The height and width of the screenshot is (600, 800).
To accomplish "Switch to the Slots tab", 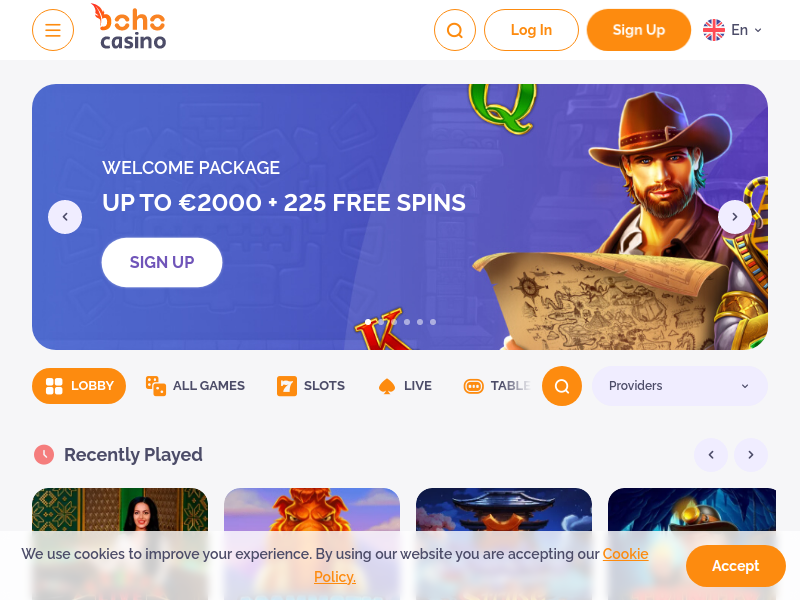I will pos(311,386).
